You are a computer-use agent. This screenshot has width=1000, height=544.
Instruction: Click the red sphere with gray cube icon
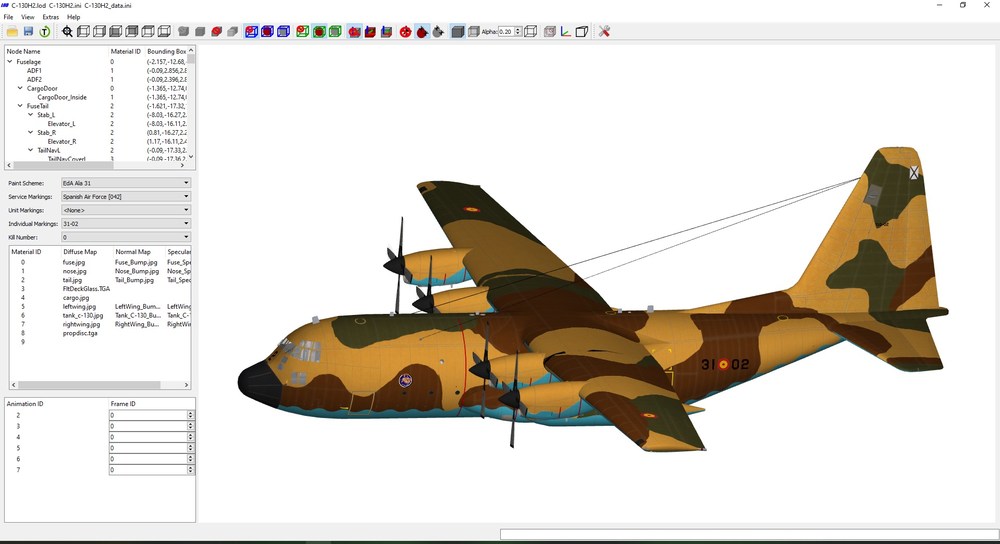355,31
